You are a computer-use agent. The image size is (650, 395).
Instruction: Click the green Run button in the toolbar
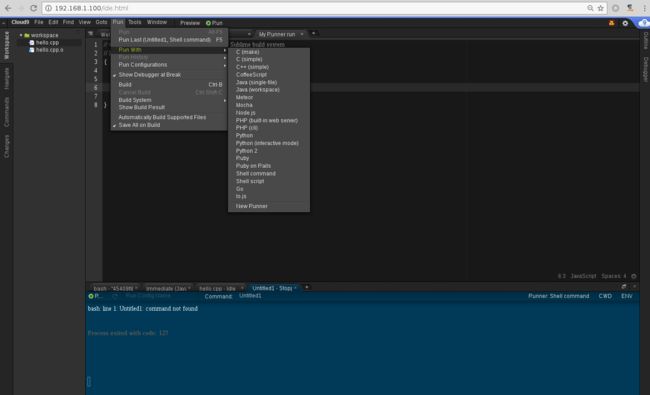[x=214, y=23]
